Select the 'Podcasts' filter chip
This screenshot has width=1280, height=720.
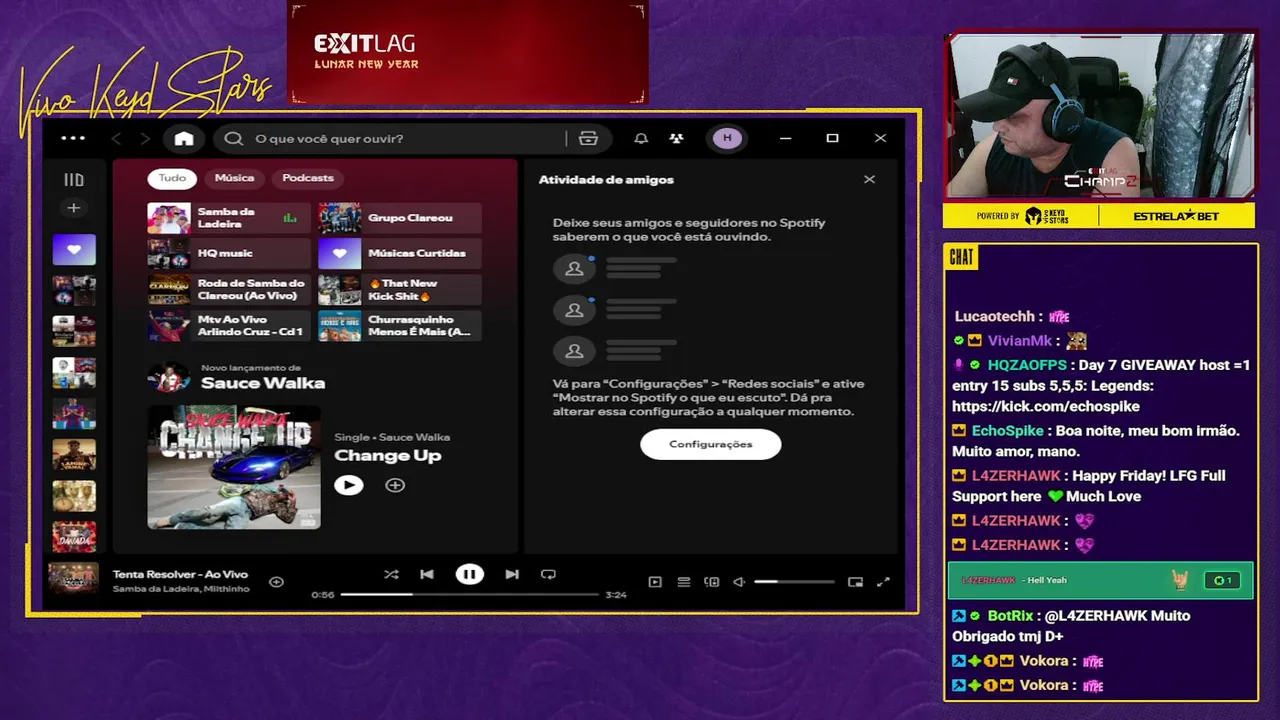(x=308, y=178)
